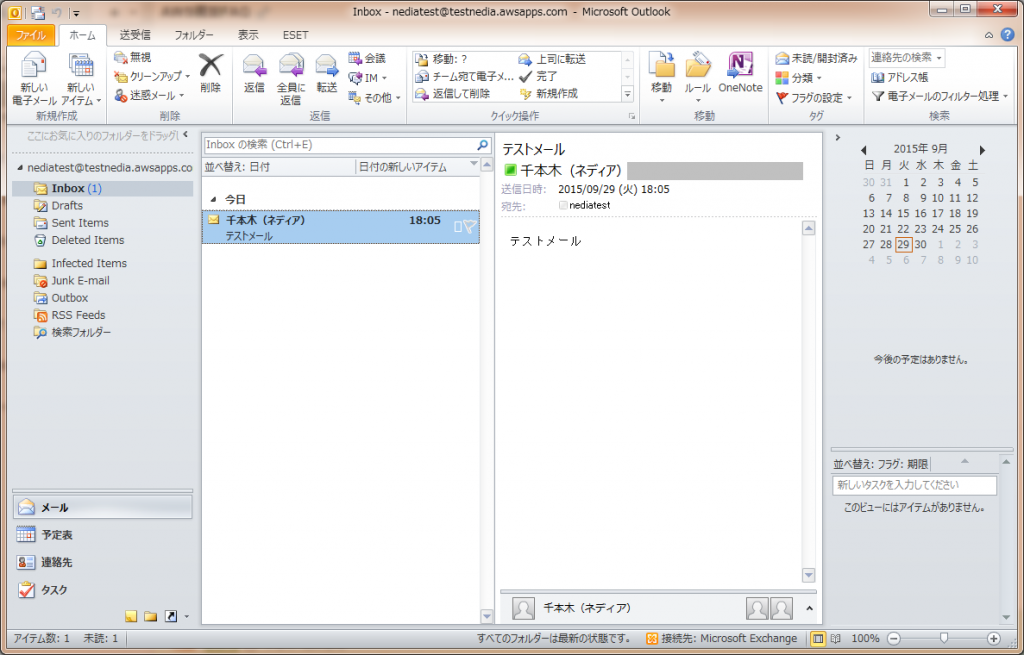This screenshot has height=655, width=1024.
Task: Open the アドレス帳
Action: (899, 77)
